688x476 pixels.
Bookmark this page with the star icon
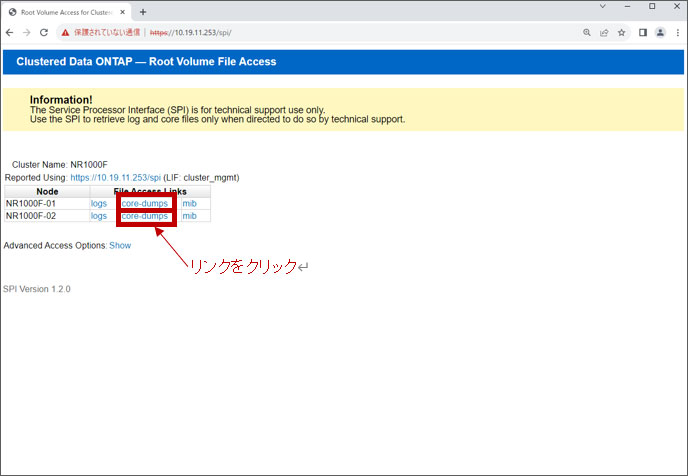621,32
